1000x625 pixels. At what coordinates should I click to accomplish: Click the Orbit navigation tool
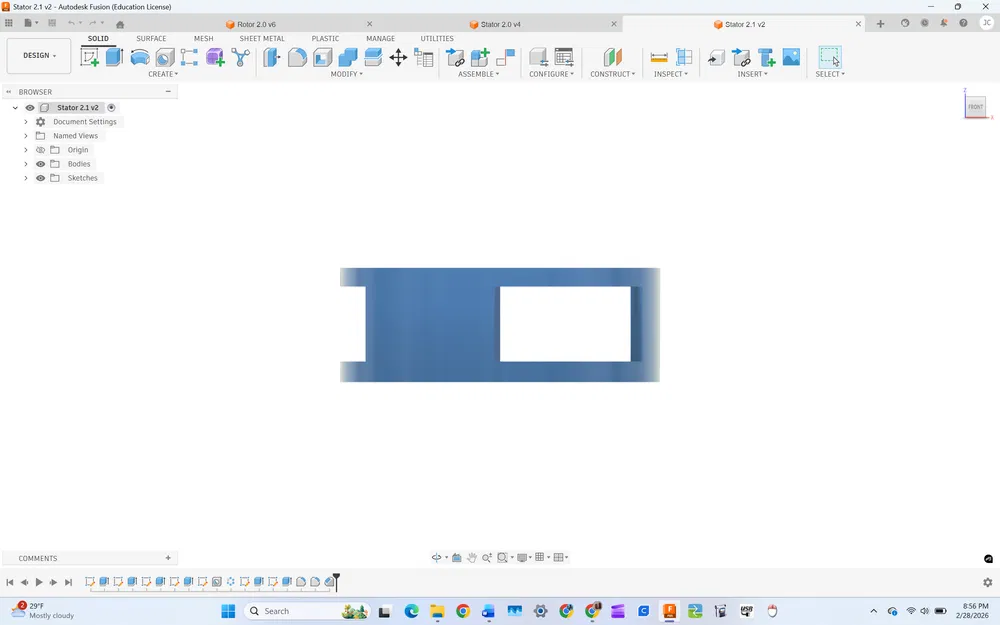coord(436,557)
